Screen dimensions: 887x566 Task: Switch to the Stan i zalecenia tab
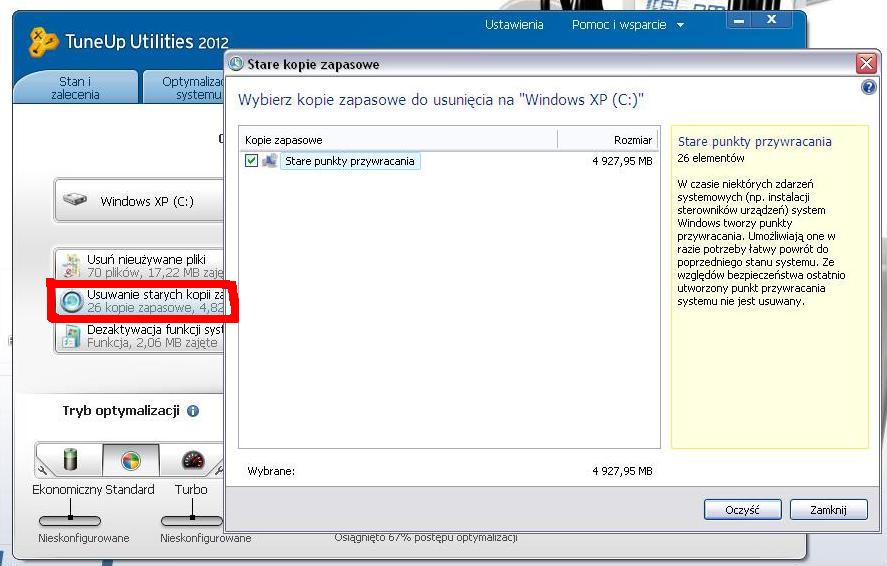[x=75, y=88]
